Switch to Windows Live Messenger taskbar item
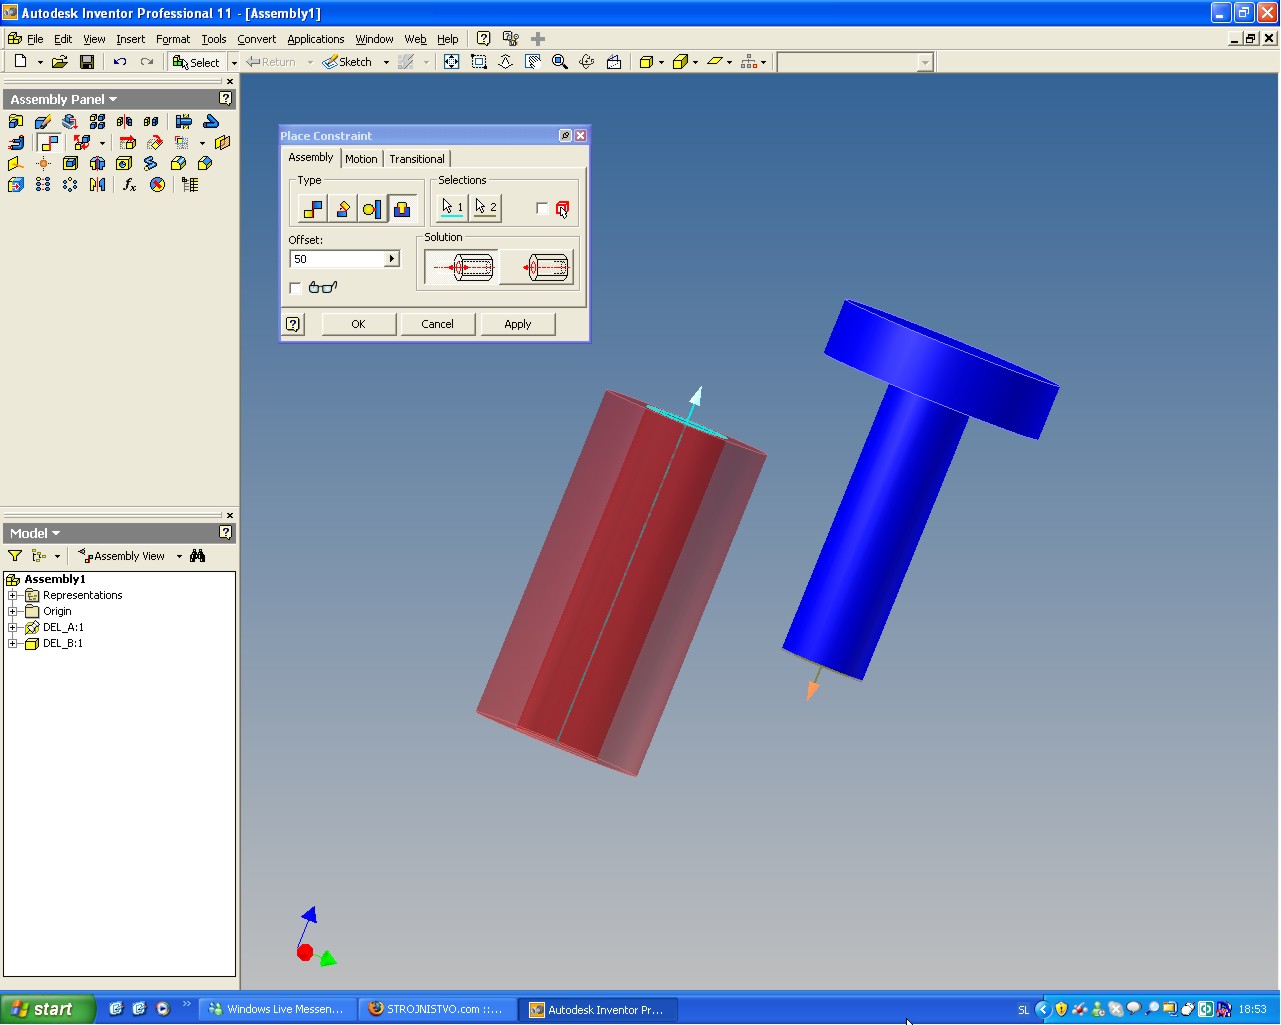1281x1025 pixels. [x=277, y=1009]
